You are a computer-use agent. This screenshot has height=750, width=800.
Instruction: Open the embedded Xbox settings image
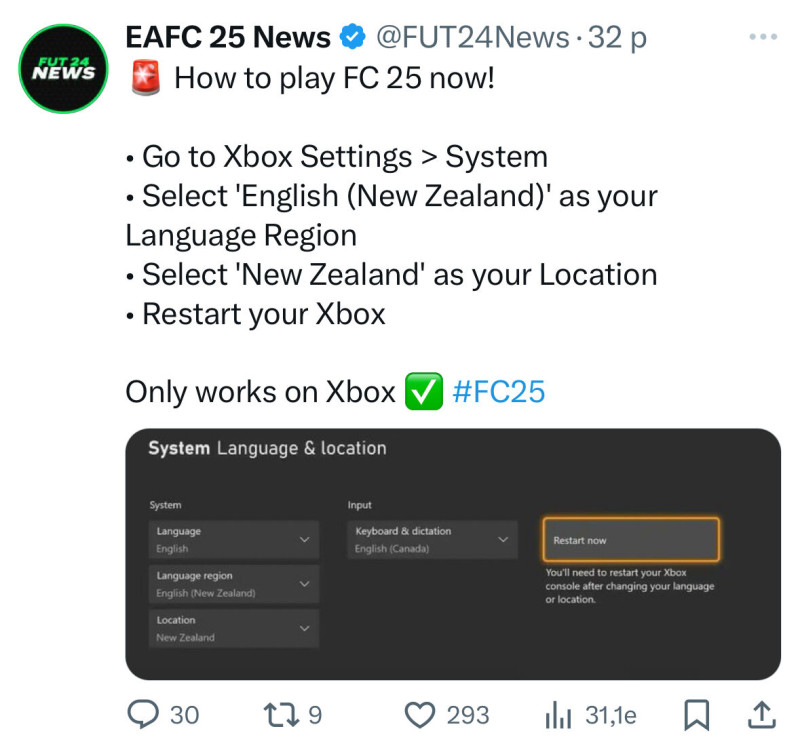tap(453, 554)
